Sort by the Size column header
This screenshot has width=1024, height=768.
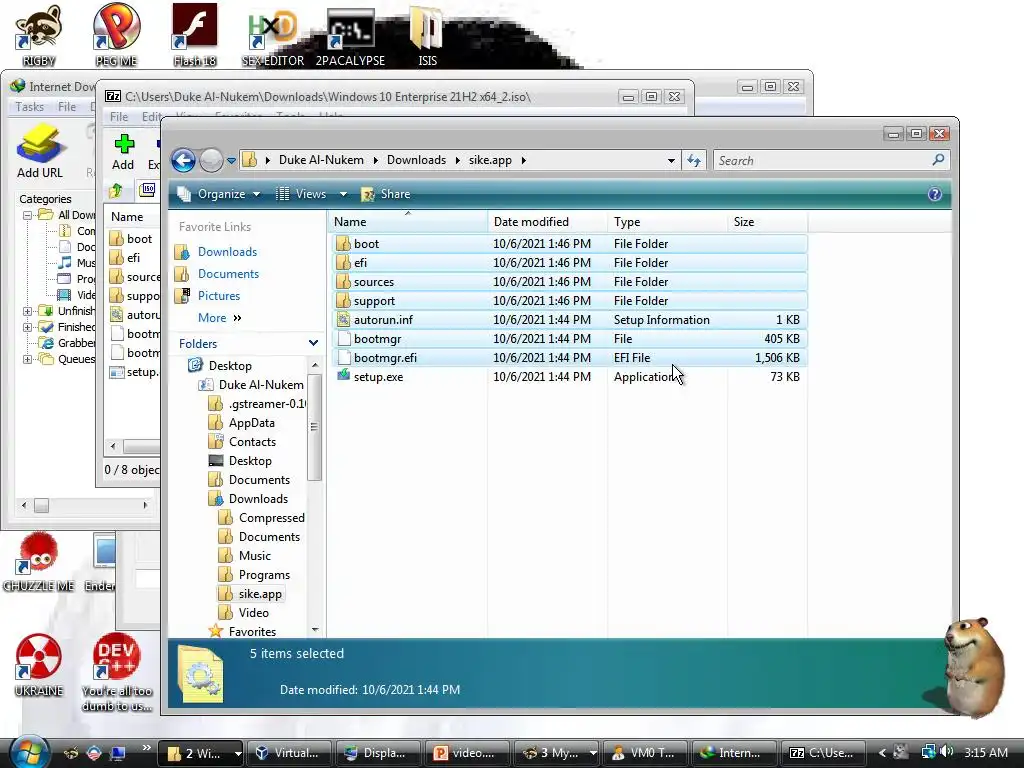coord(767,221)
